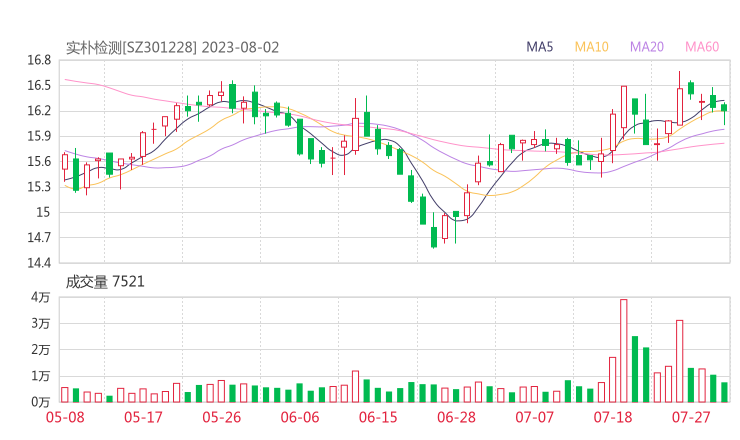Click the 06-06 date label

coord(300,417)
